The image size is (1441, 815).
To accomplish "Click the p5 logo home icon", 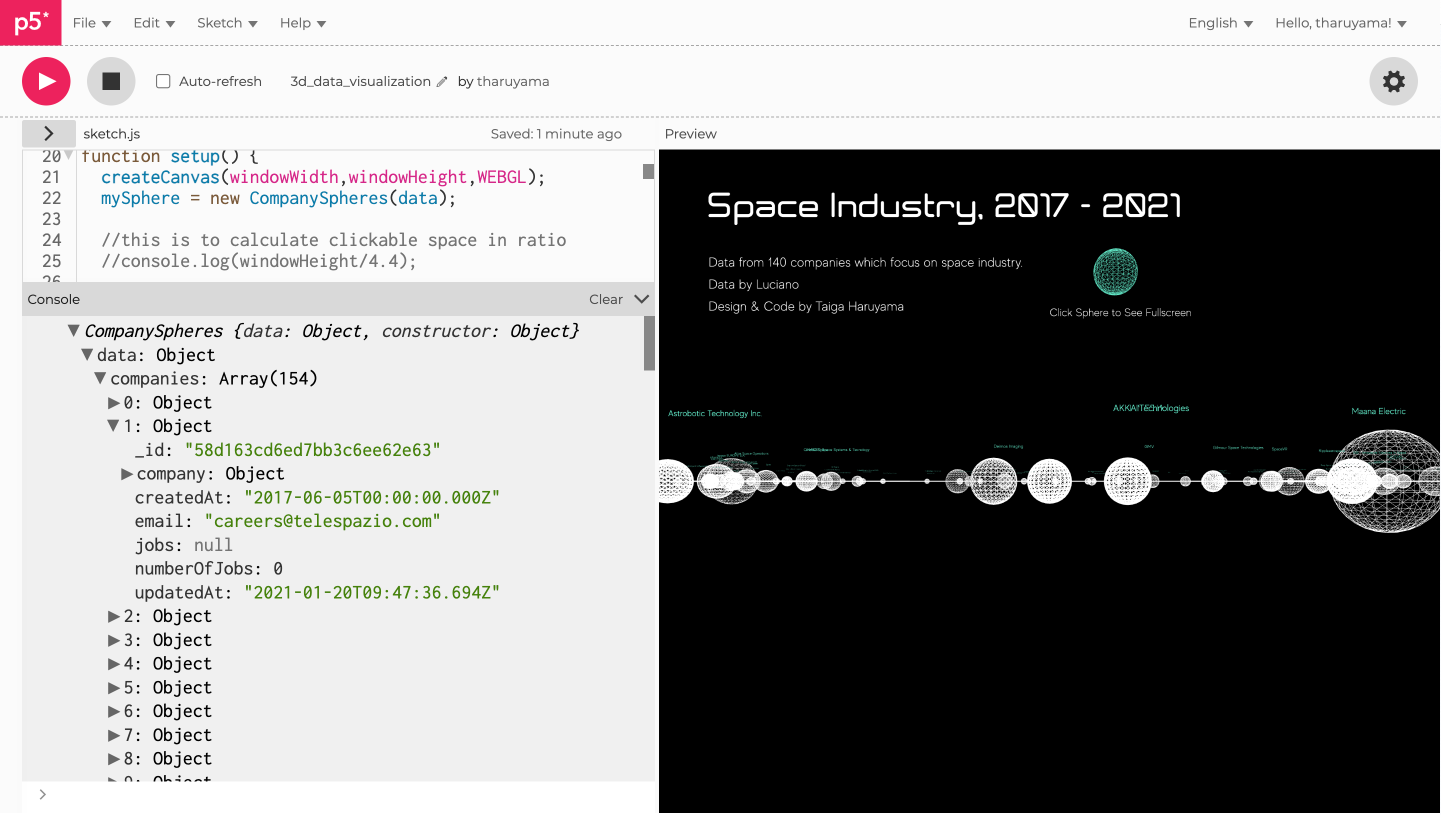I will tap(30, 22).
